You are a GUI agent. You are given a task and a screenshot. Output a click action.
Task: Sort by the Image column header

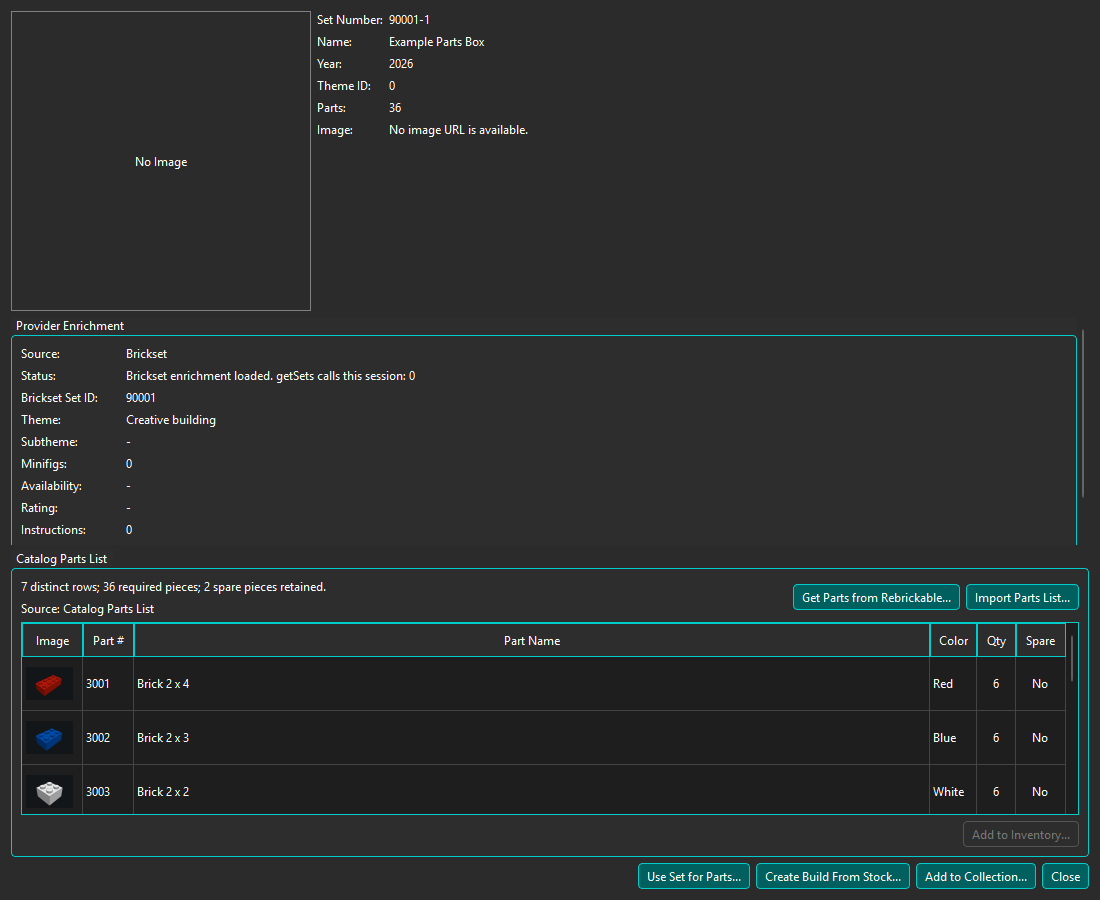pyautogui.click(x=53, y=640)
